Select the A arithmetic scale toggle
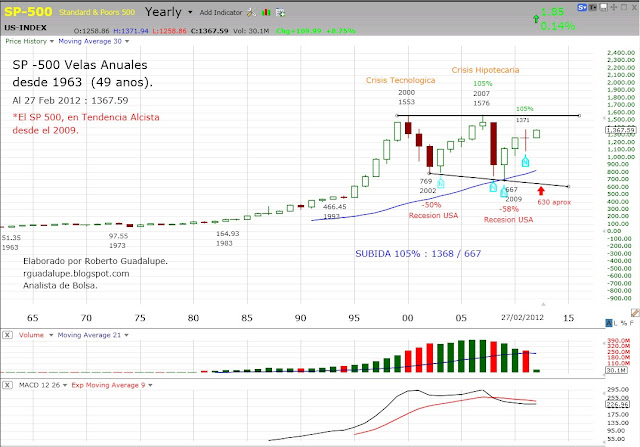 (x=609, y=323)
